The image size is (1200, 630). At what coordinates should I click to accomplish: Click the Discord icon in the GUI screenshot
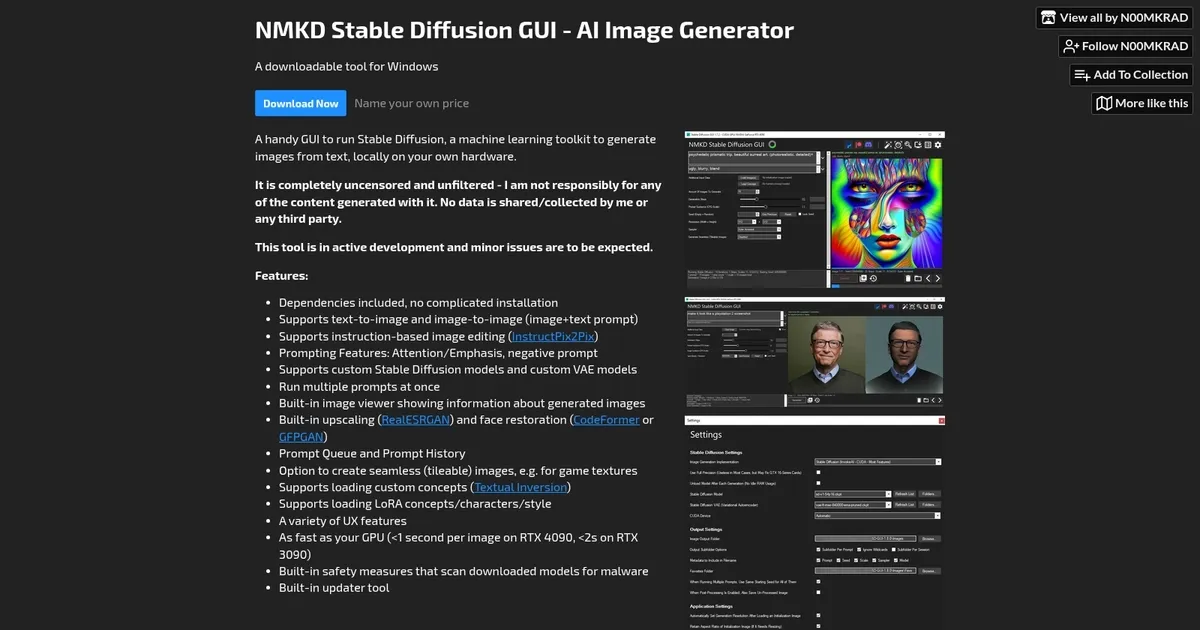click(868, 145)
